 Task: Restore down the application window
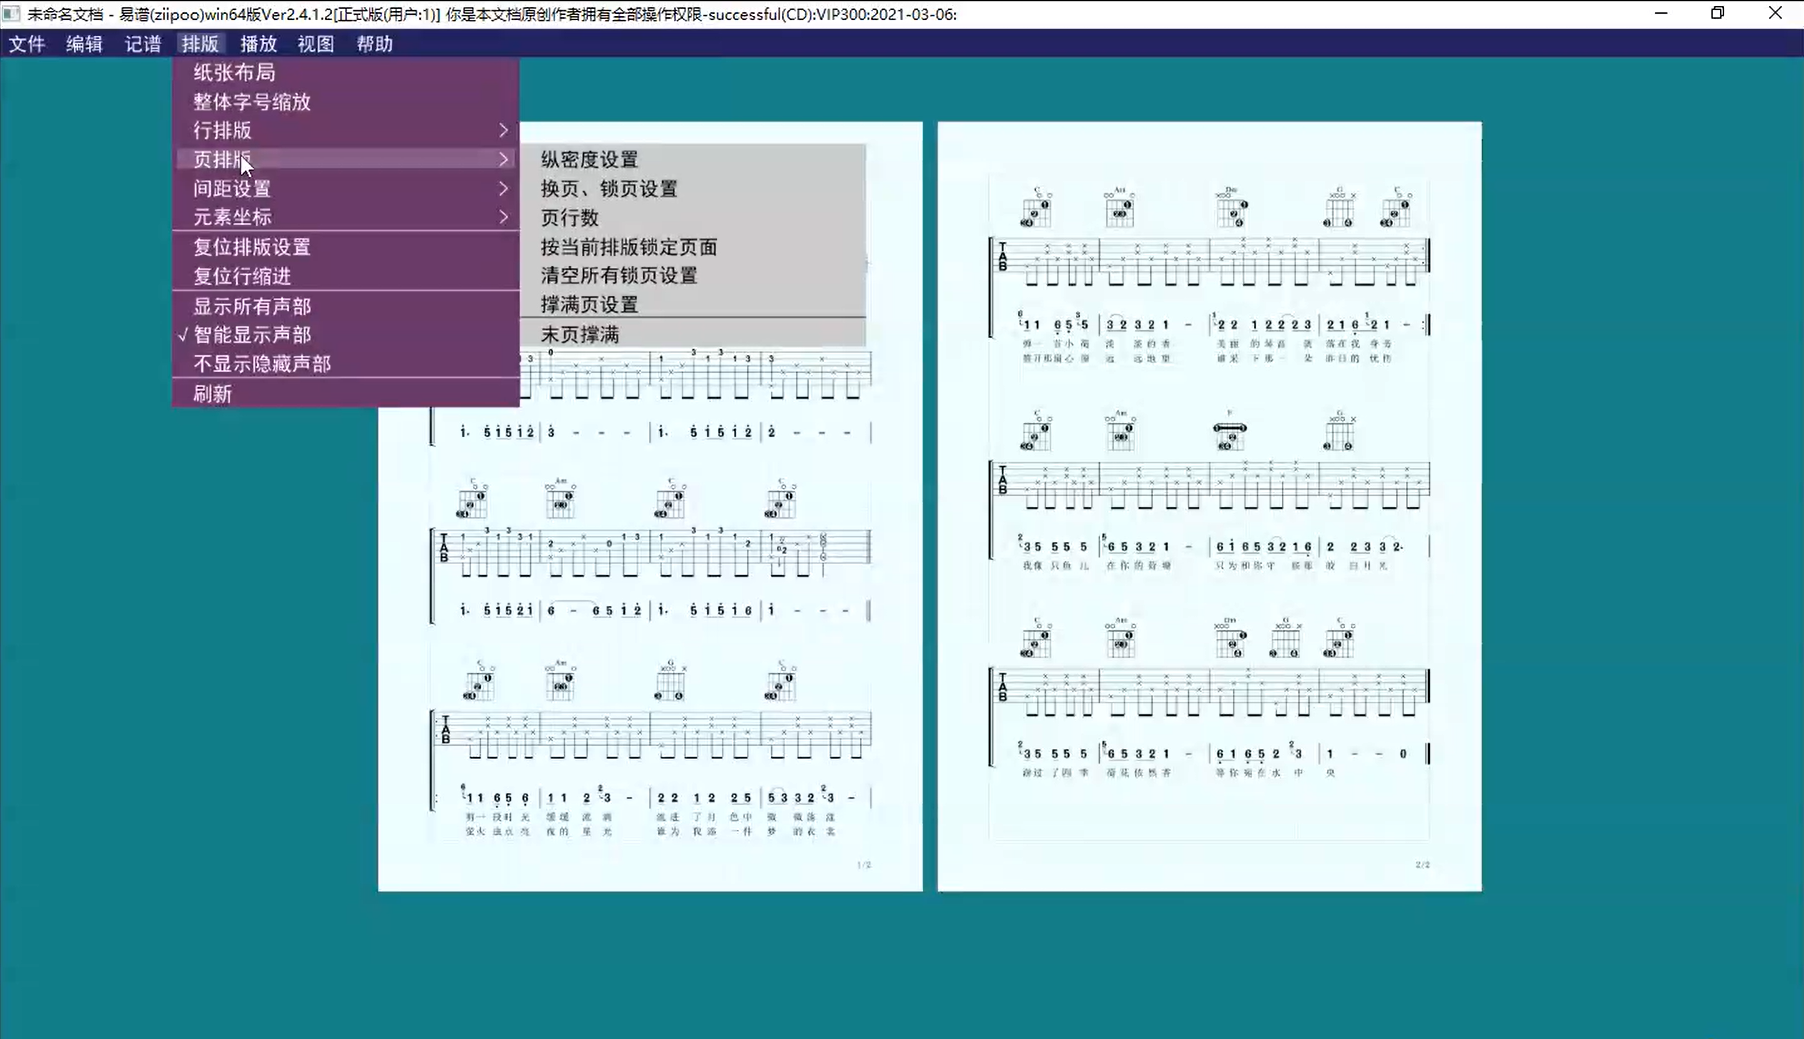coord(1717,14)
